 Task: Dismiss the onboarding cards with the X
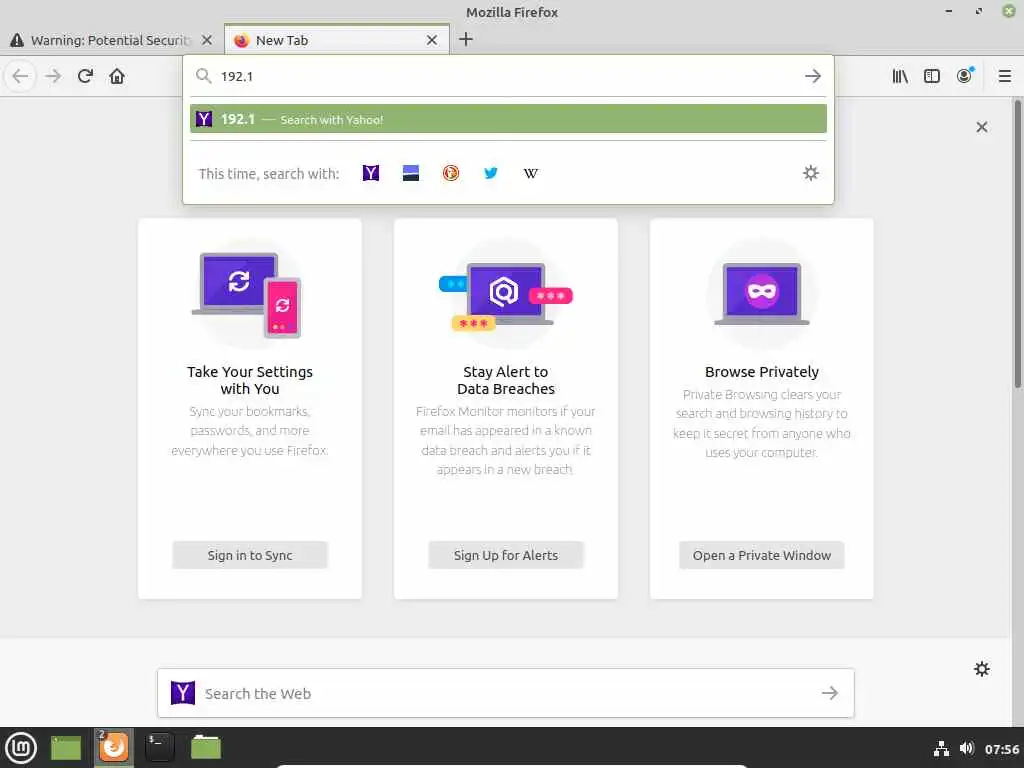click(982, 127)
